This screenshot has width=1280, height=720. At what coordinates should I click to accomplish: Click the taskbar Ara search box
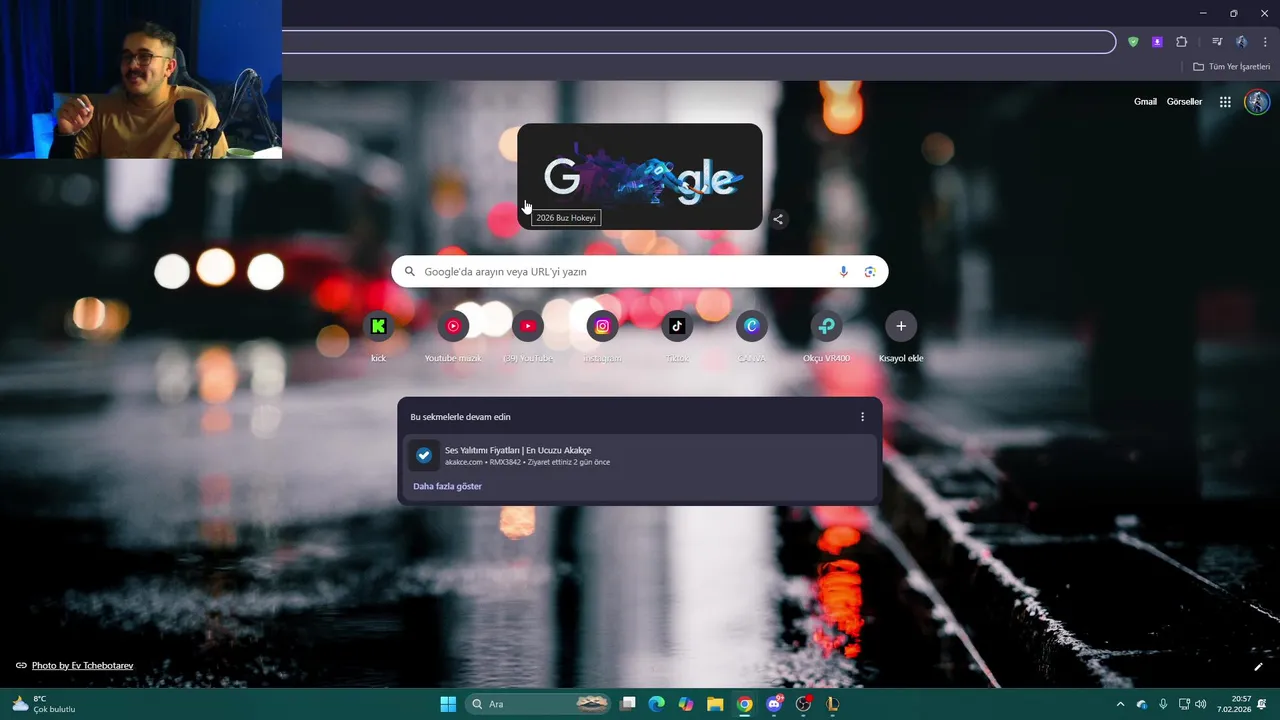tap(540, 704)
